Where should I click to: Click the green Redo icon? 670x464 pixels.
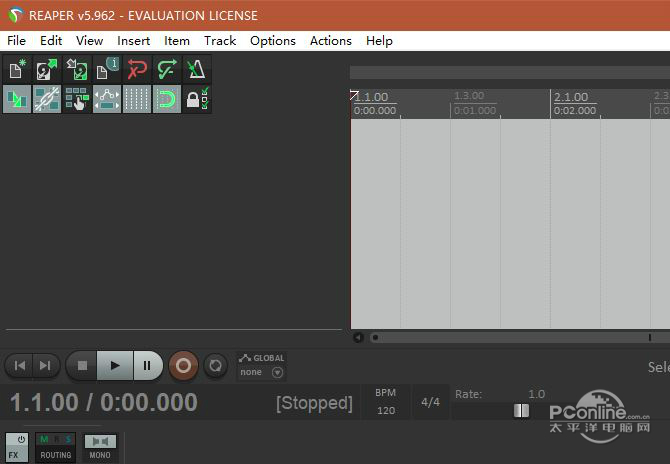coord(167,69)
